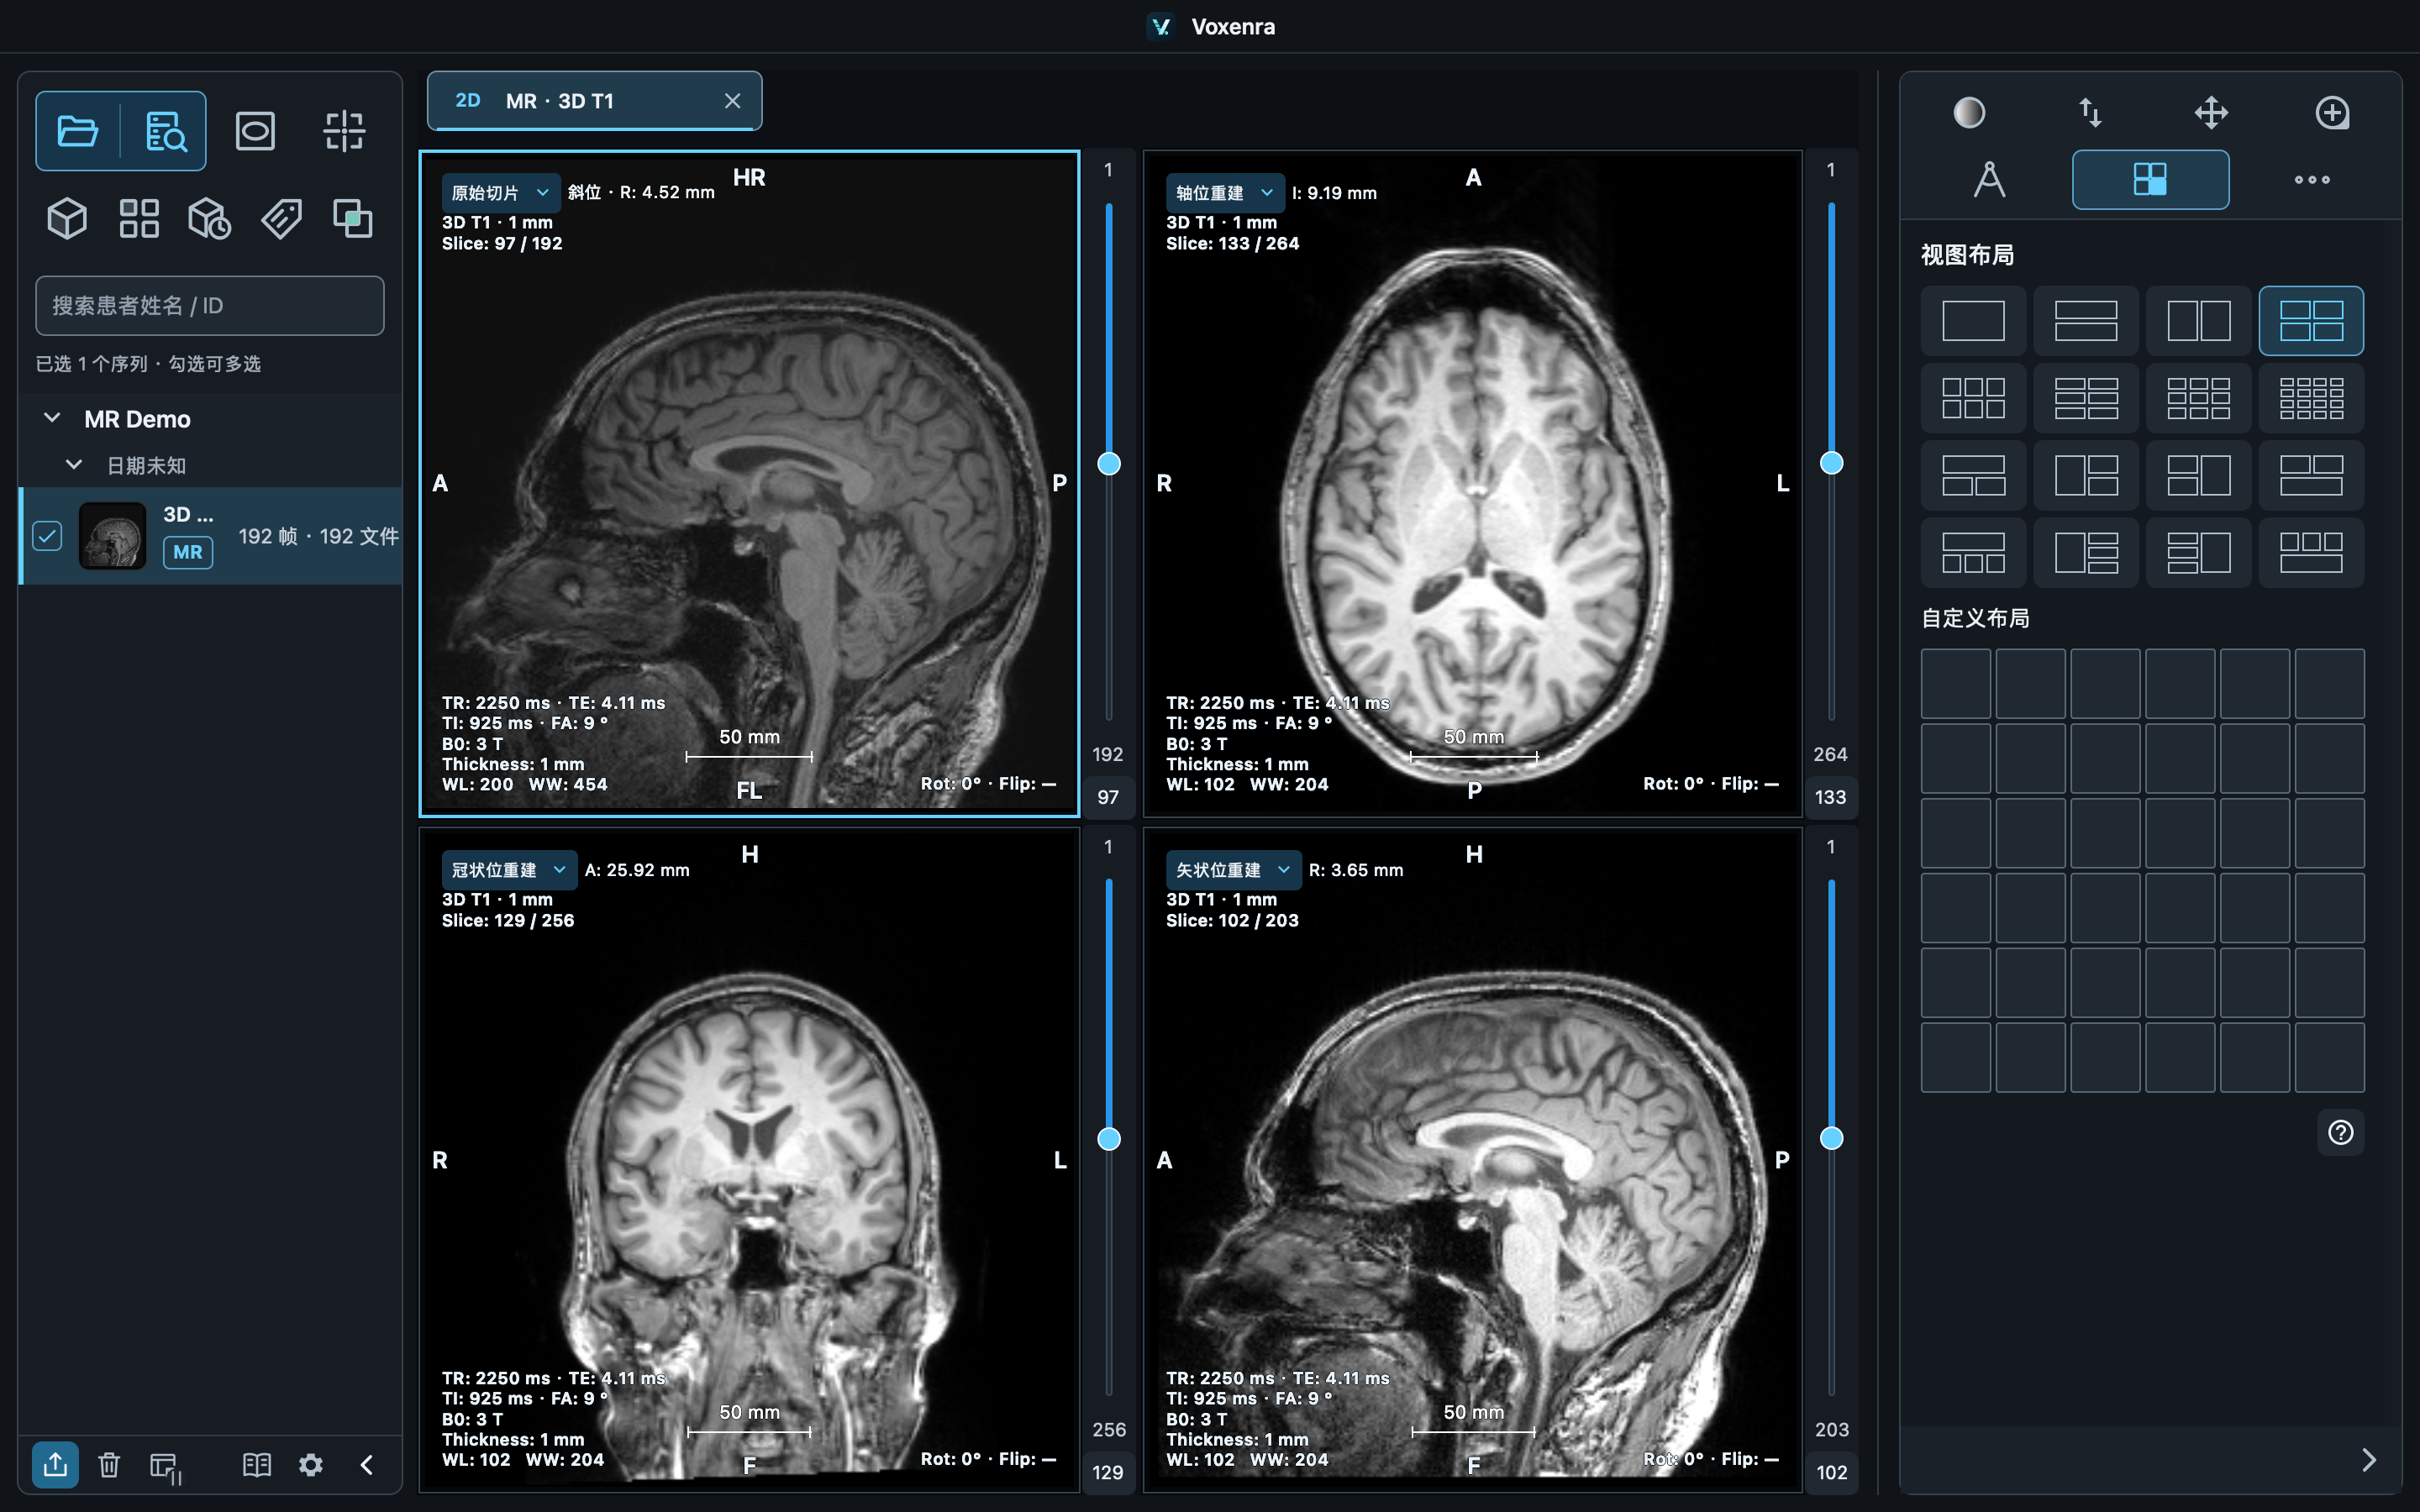Collapse the left sidebar with chevron
This screenshot has height=1512, width=2420.
click(x=367, y=1465)
